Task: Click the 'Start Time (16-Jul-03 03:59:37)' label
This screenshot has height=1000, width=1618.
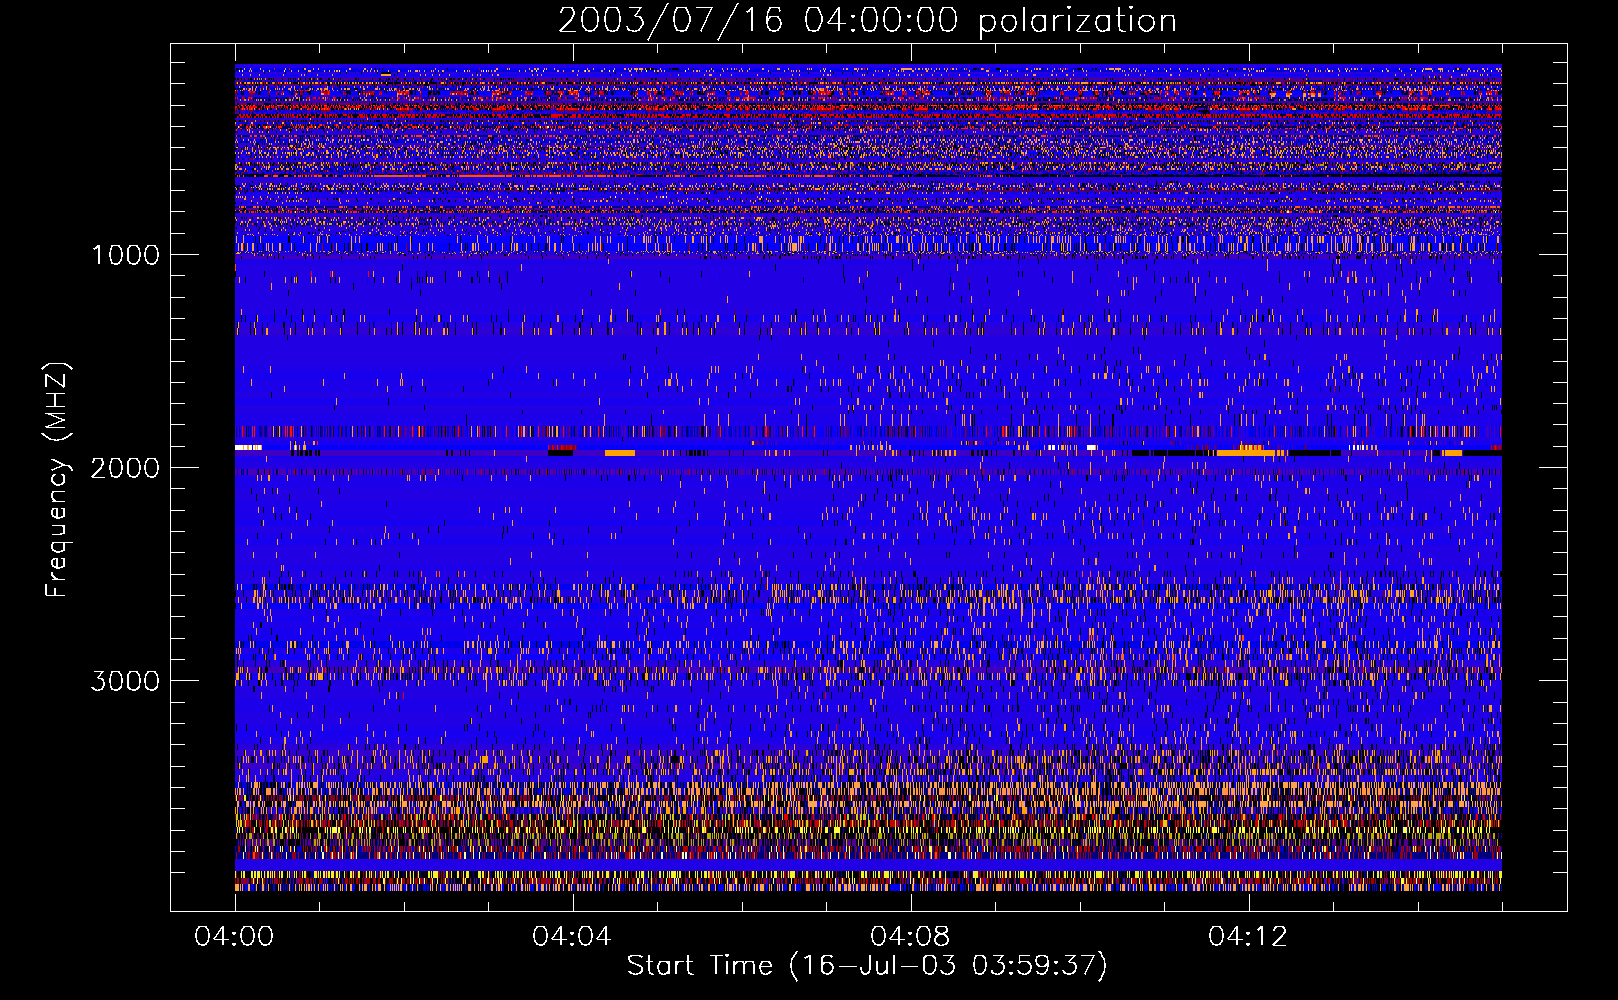Action: [867, 966]
